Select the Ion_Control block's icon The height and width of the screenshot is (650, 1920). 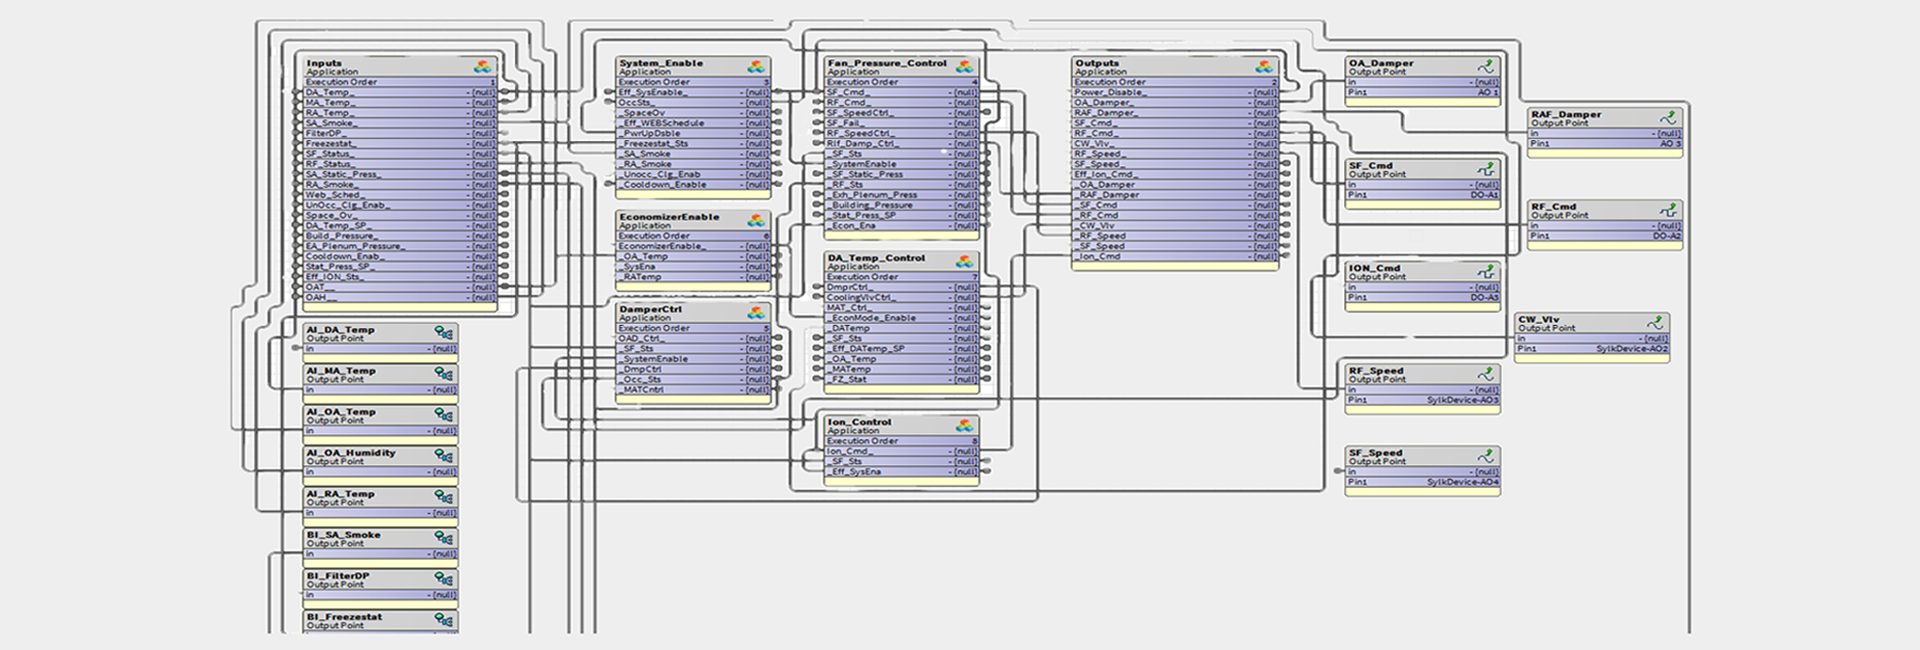coord(964,426)
